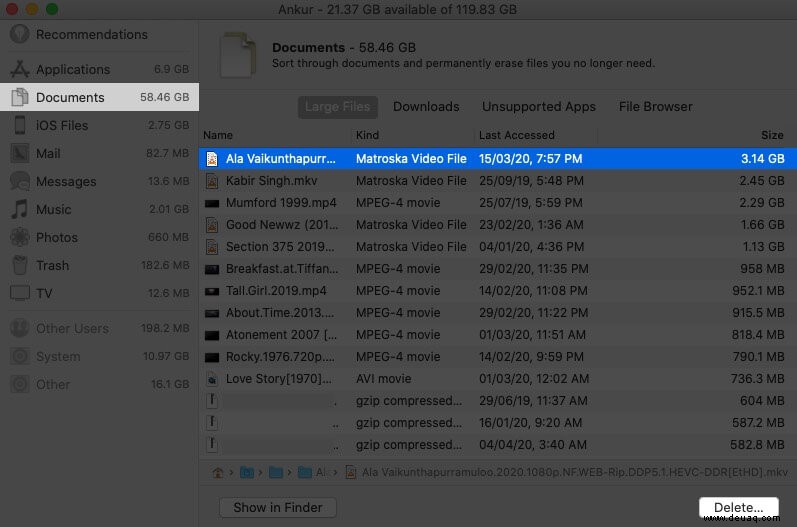
Task: Click the Other category gear icon
Action: 20,384
